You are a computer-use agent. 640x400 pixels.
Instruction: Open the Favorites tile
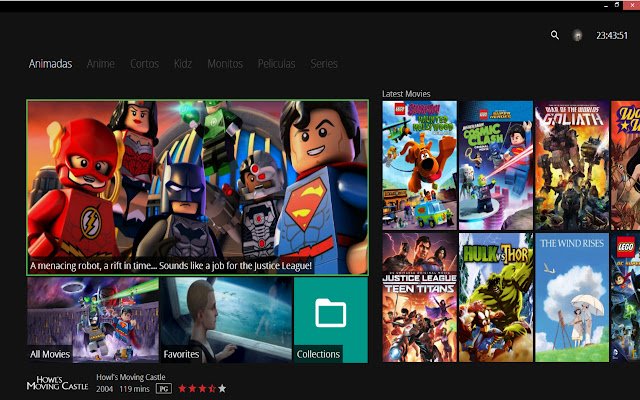tap(227, 320)
